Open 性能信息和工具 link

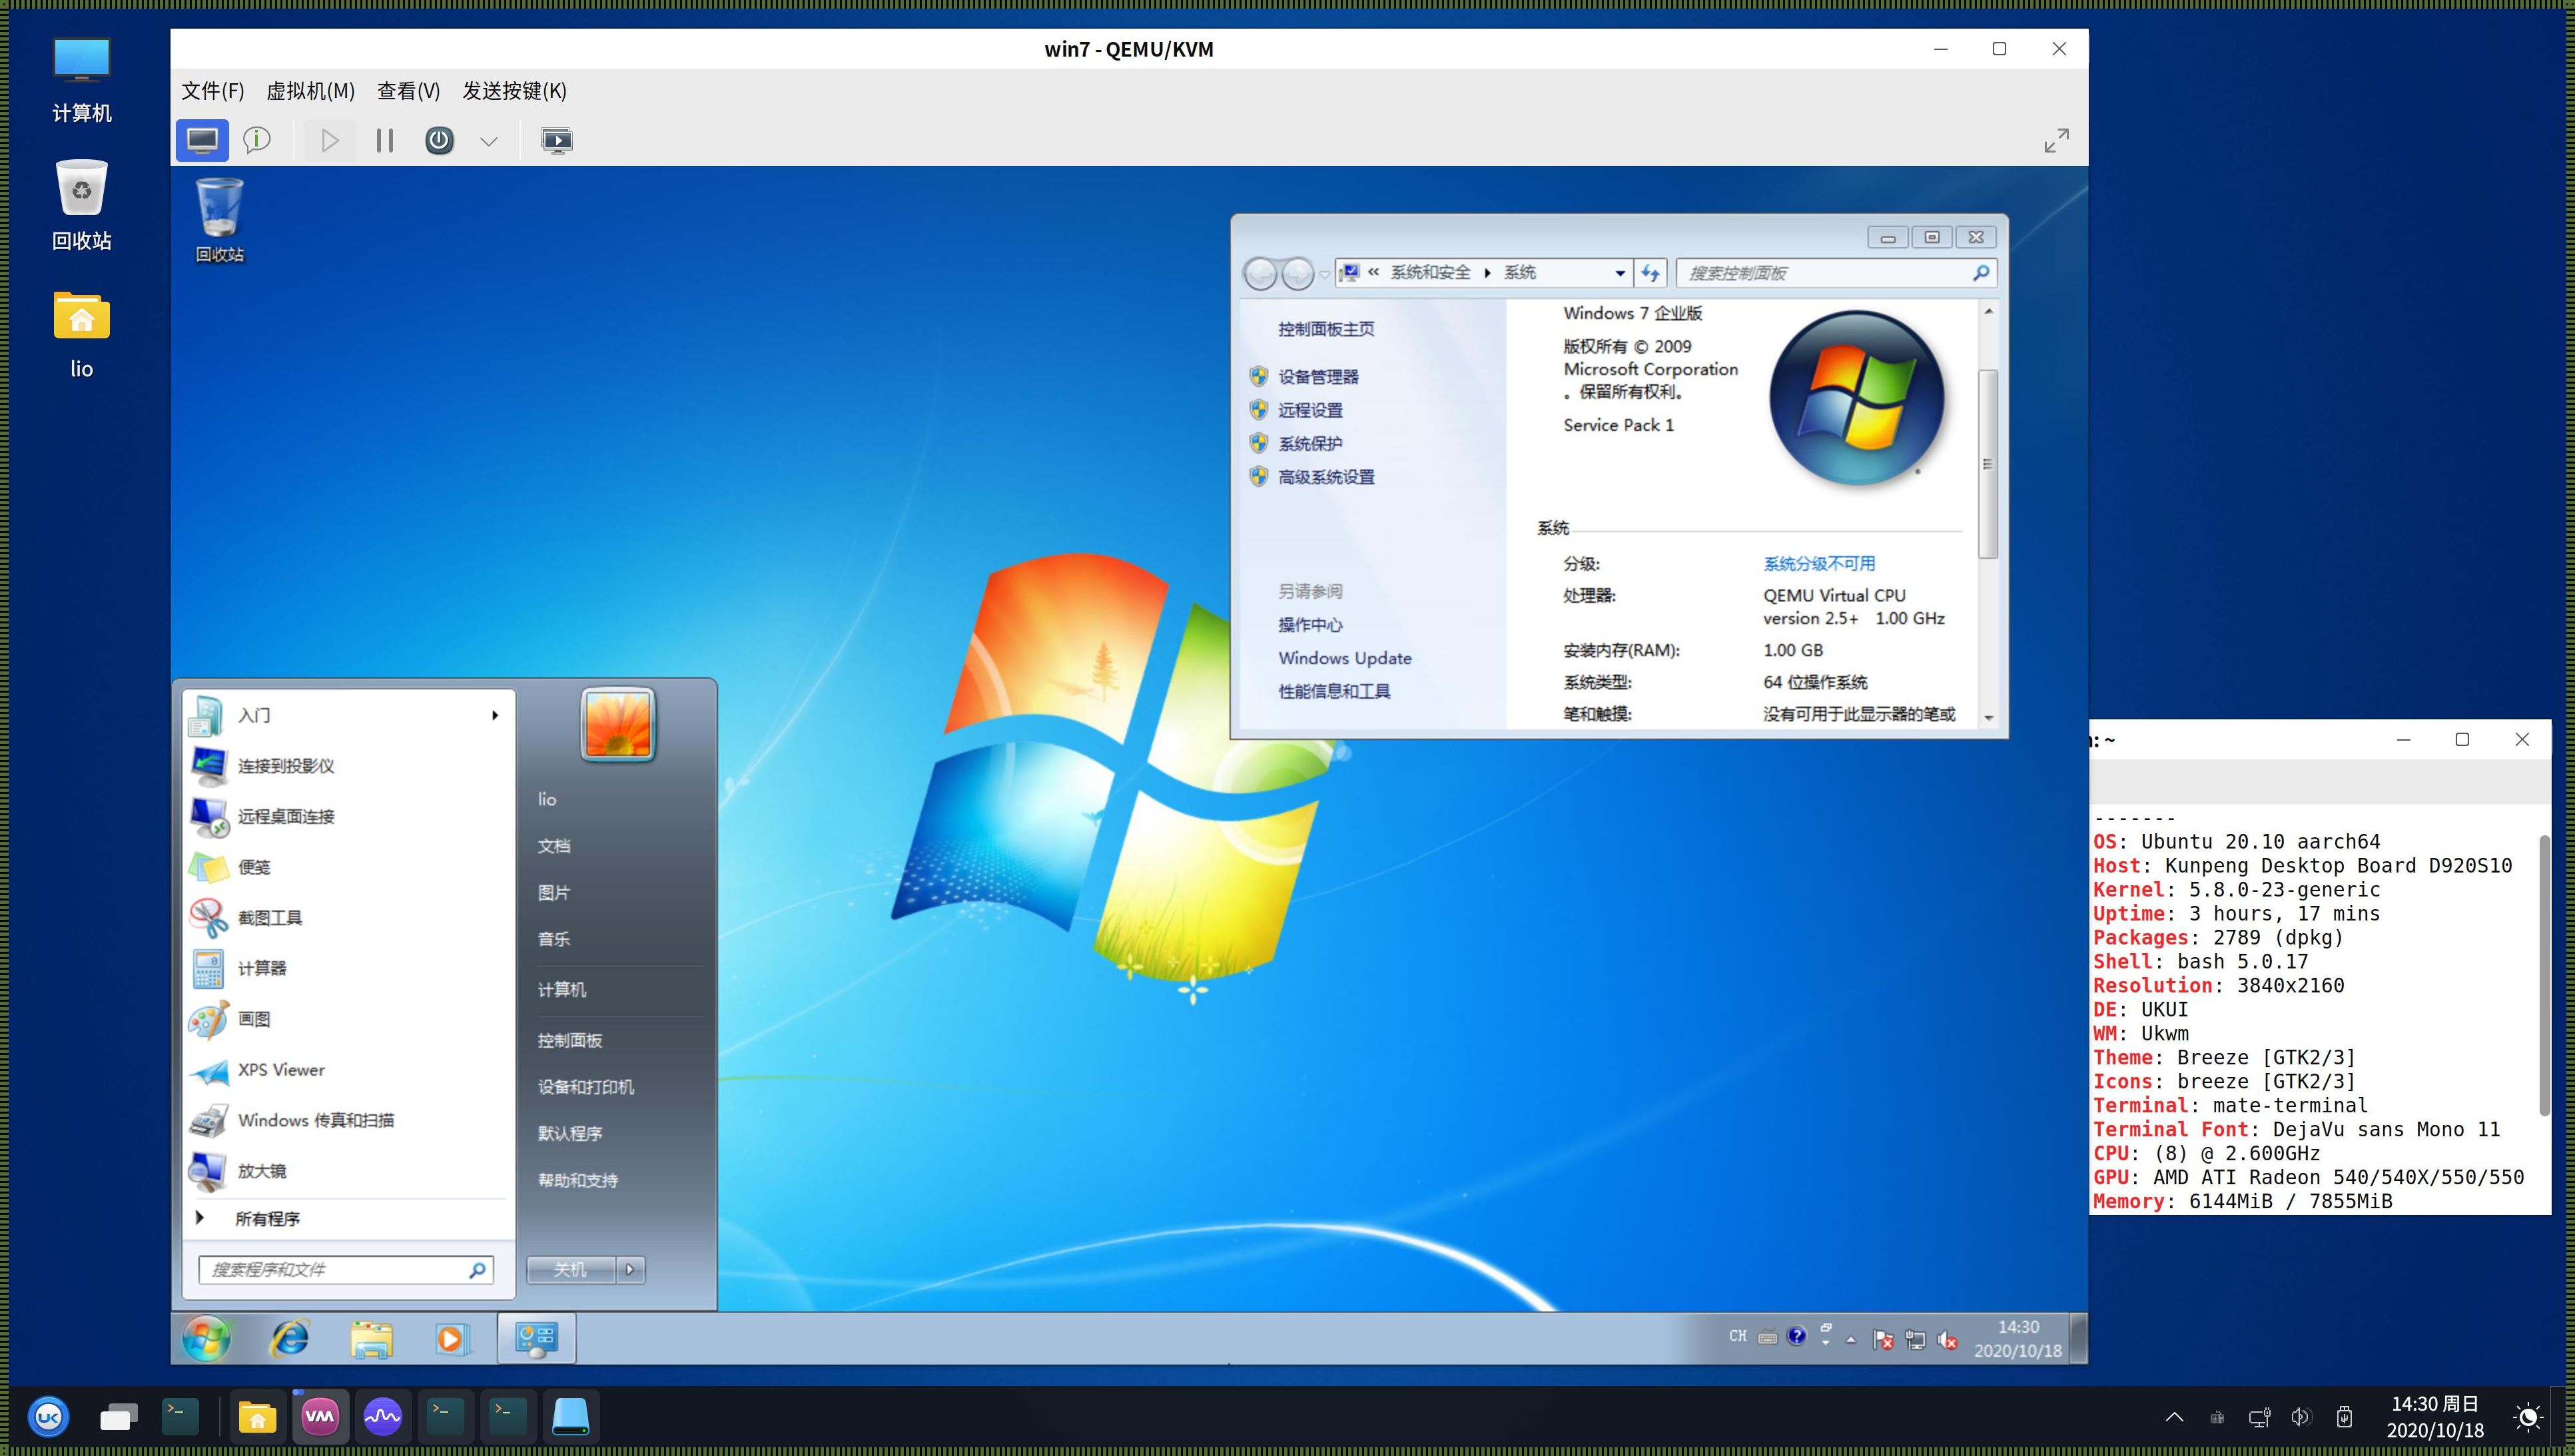pyautogui.click(x=1334, y=691)
